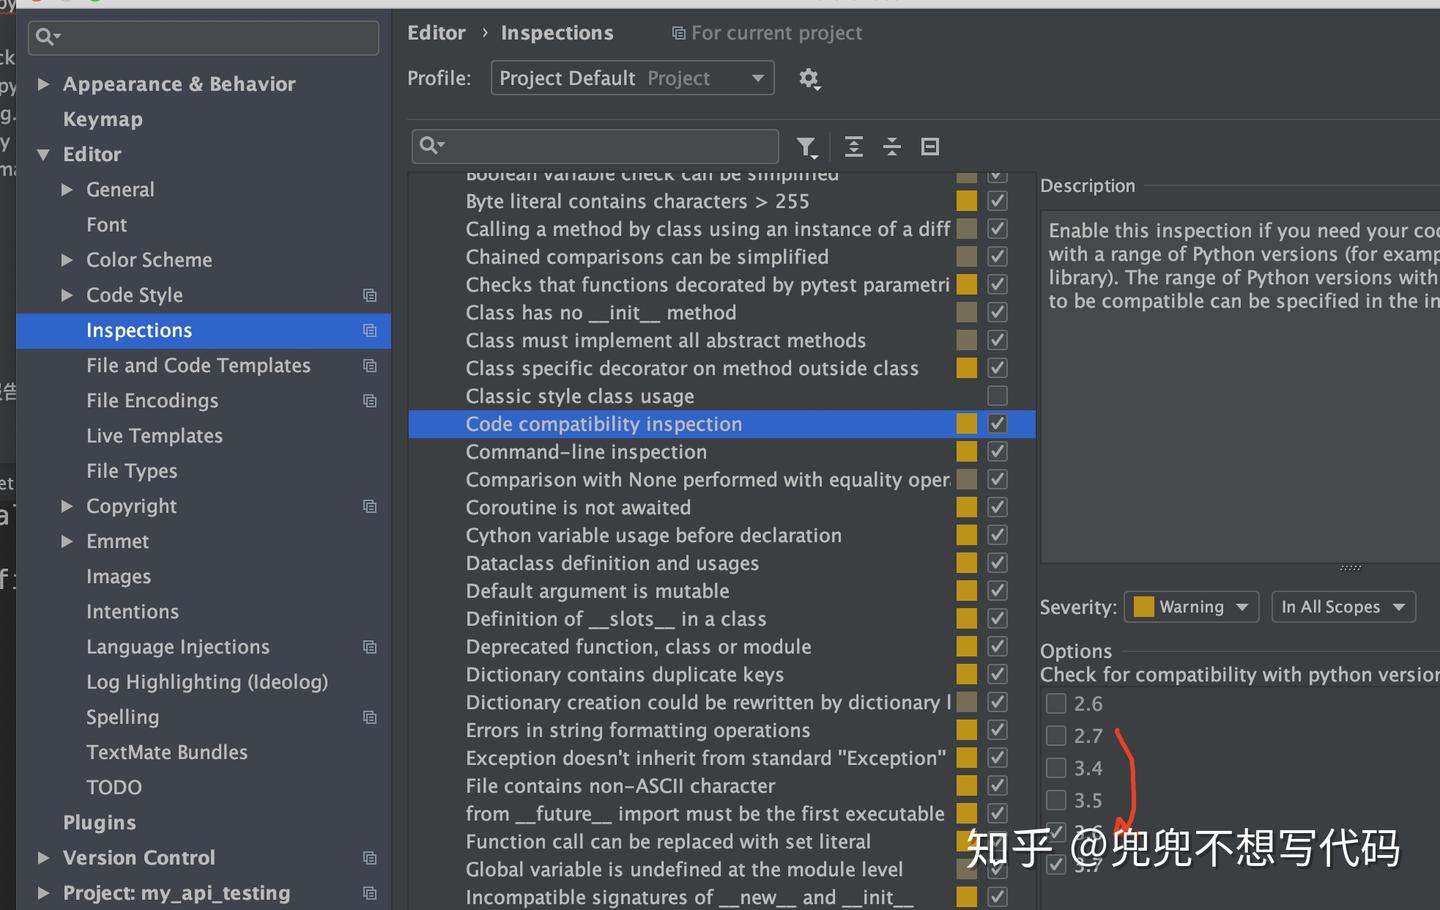Uncheck the Code compatibility inspection checkbox
This screenshot has height=910, width=1440.
pos(997,423)
